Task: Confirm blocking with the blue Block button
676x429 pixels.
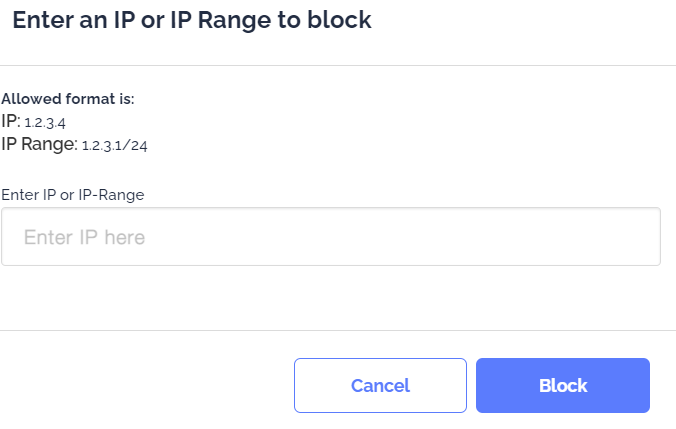Action: pyautogui.click(x=563, y=385)
